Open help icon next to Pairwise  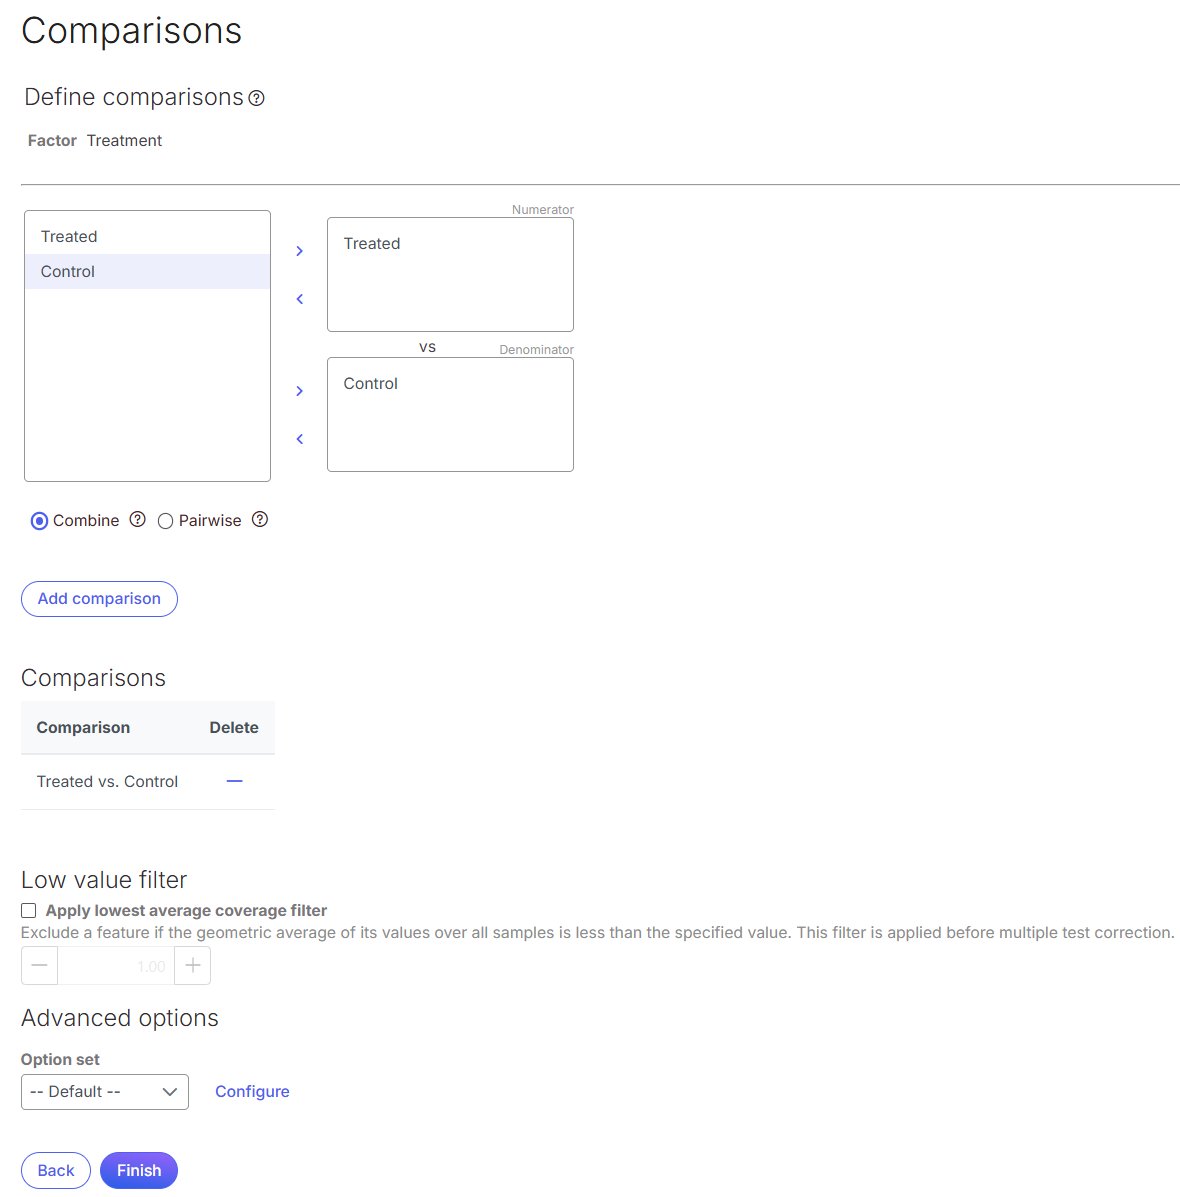(260, 519)
